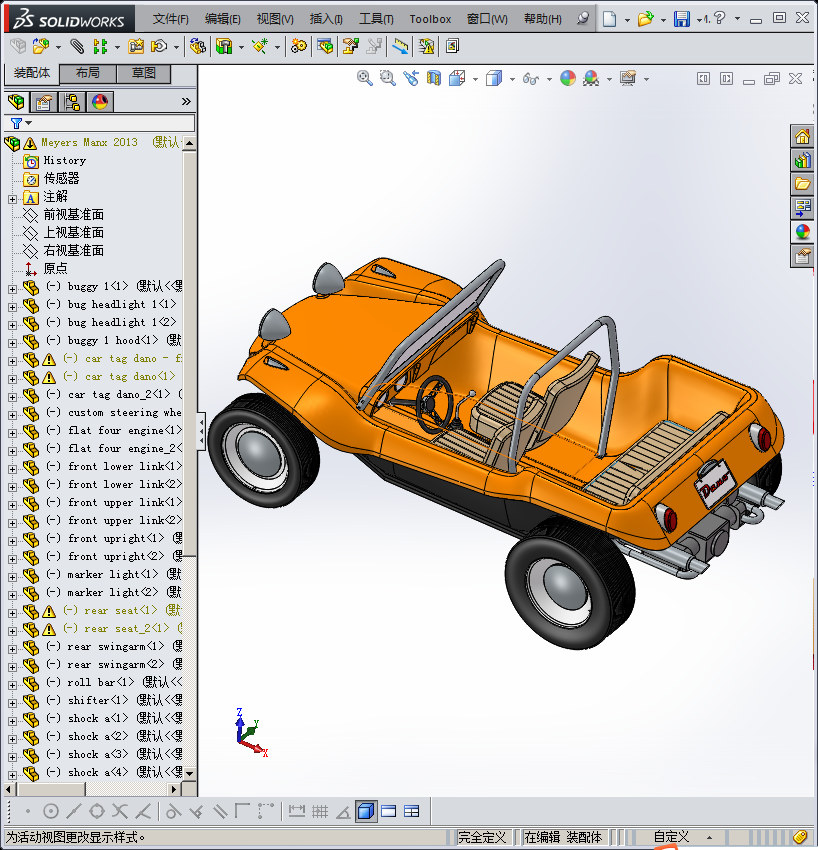Click the Edit Appearance color ball icon
Viewport: 818px width, 850px height.
tap(567, 78)
